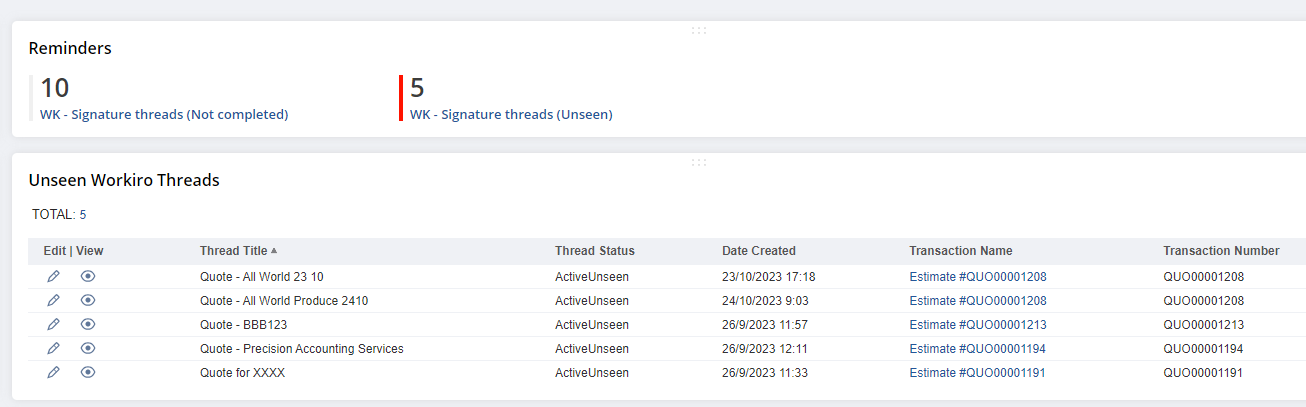Open Estimate #QUO00001194 transaction link

(x=977, y=349)
